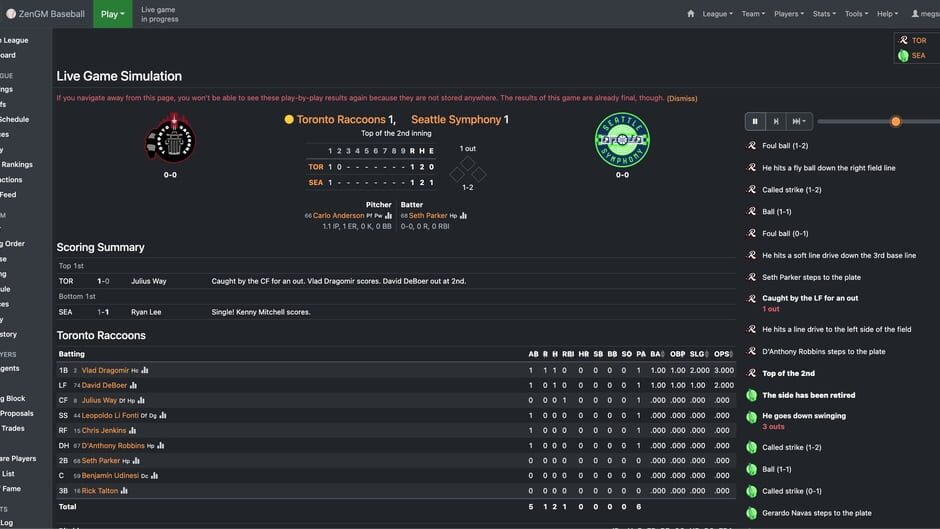Pause the live game simulation
The image size is (940, 529).
pyautogui.click(x=755, y=121)
